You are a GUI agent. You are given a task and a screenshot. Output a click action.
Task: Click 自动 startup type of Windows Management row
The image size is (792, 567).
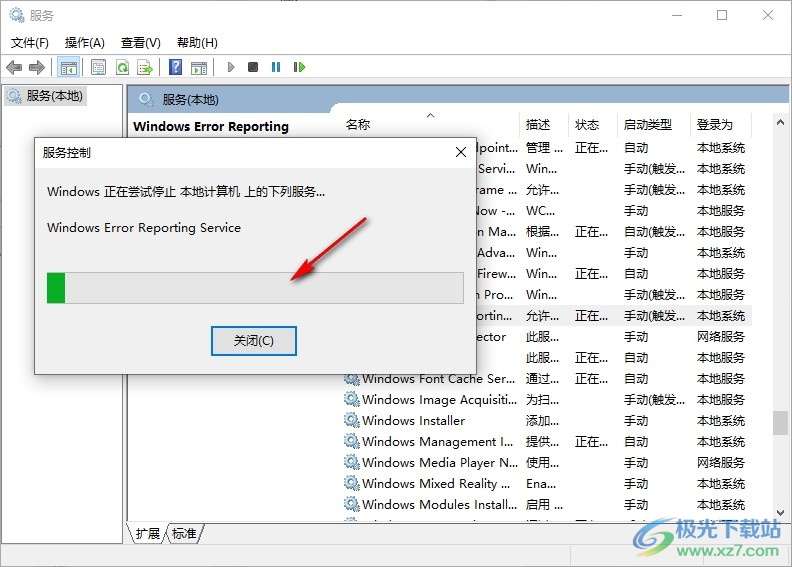point(635,441)
